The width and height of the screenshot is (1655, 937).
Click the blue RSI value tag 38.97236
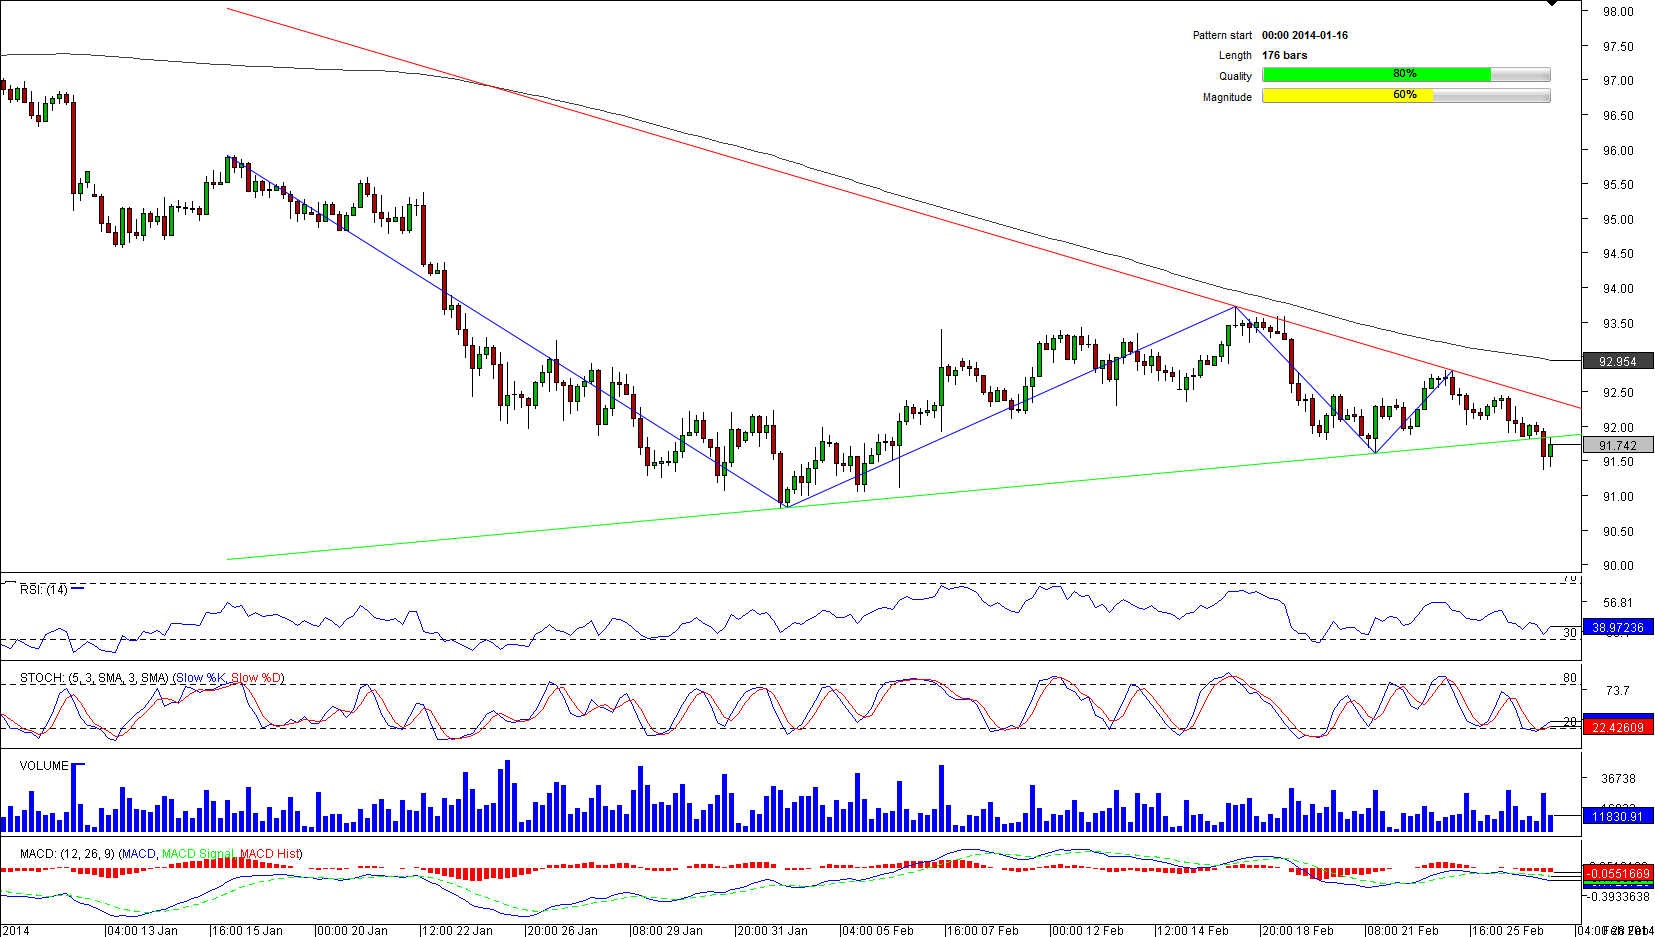[x=1617, y=628]
